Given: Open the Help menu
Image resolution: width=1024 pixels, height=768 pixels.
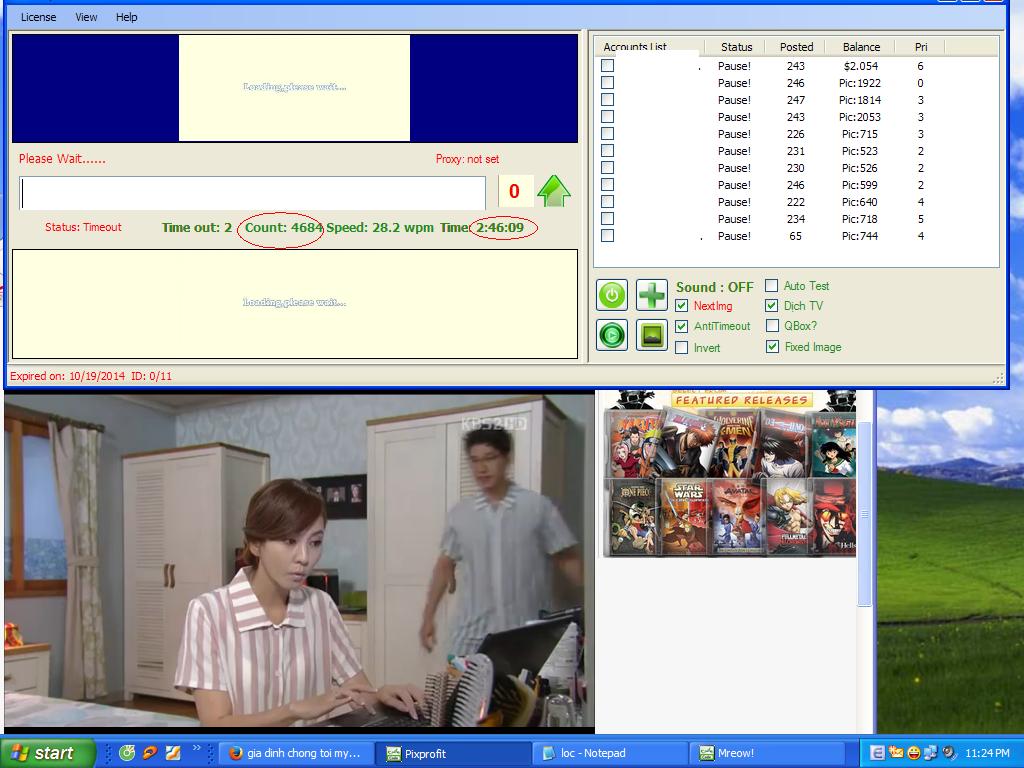Looking at the screenshot, I should pyautogui.click(x=127, y=17).
